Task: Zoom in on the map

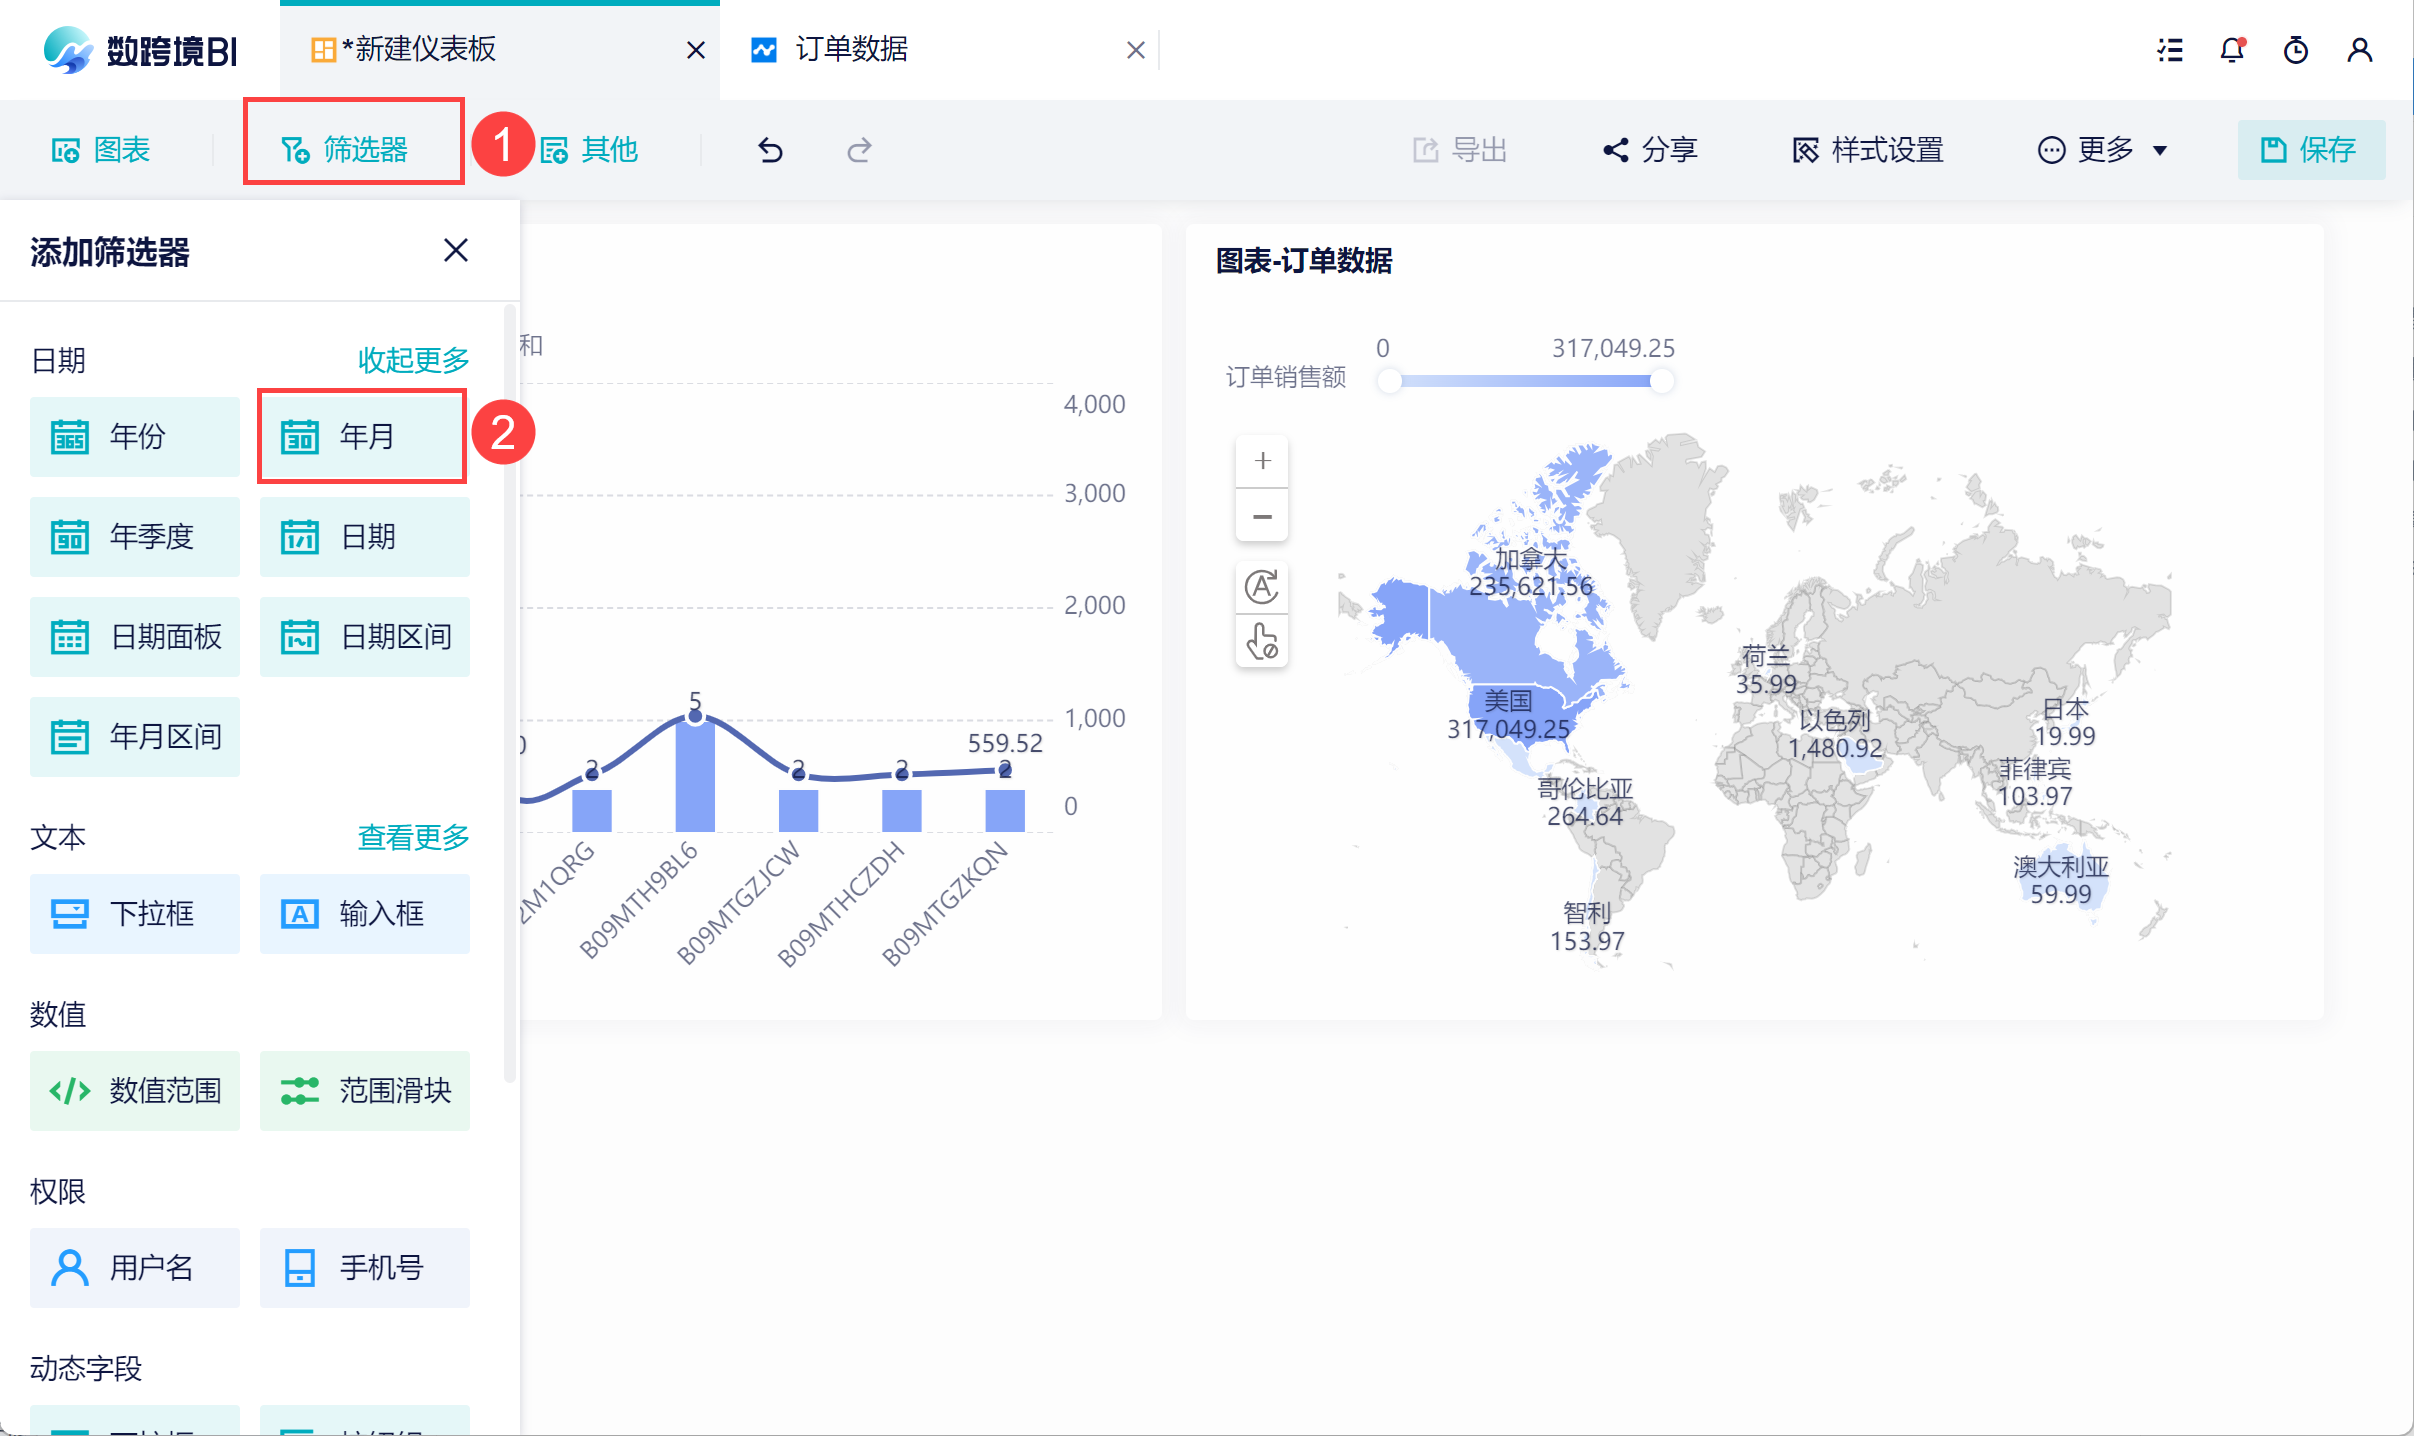Action: click(1262, 461)
